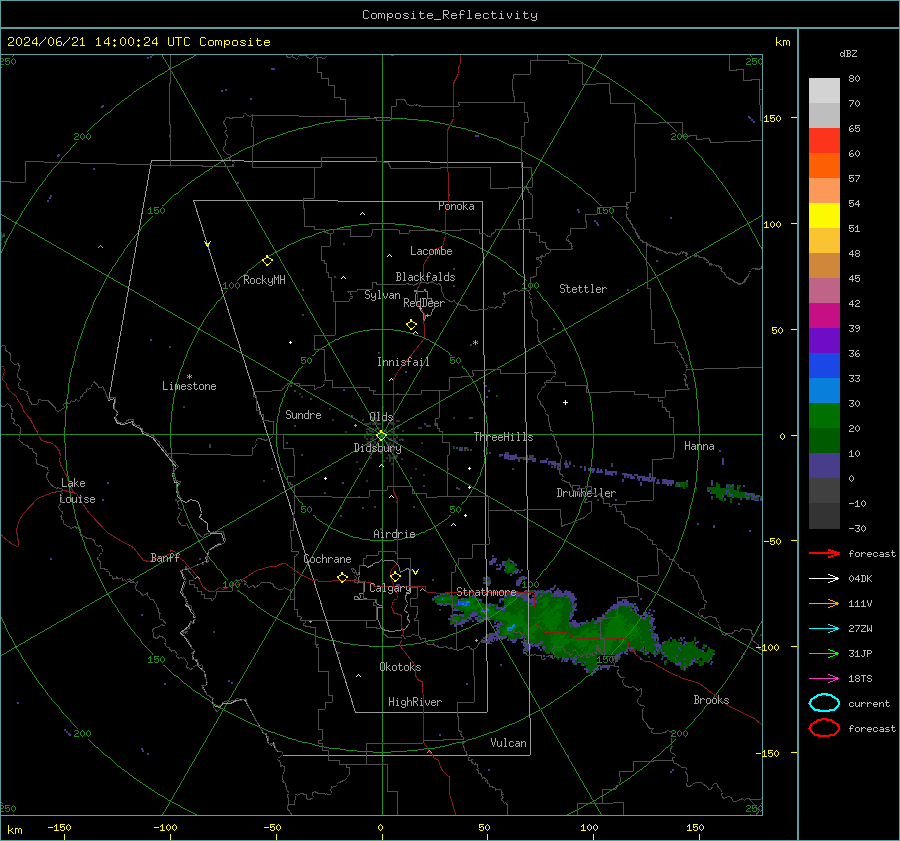Click the purple echo band north of Drumheller
900x841 pixels.
click(x=591, y=470)
